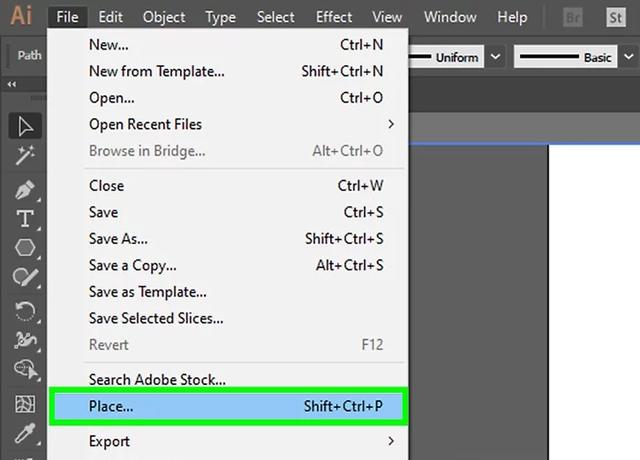Collapse the tools panel using double arrows
640x460 pixels.
click(12, 84)
